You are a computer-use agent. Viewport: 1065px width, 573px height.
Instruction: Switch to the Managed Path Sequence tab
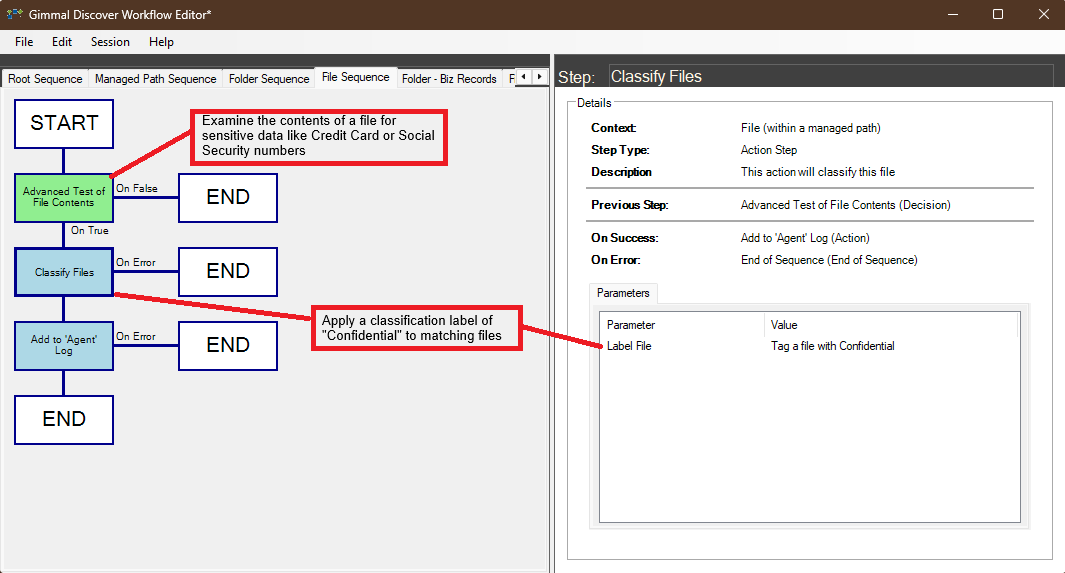pyautogui.click(x=155, y=79)
